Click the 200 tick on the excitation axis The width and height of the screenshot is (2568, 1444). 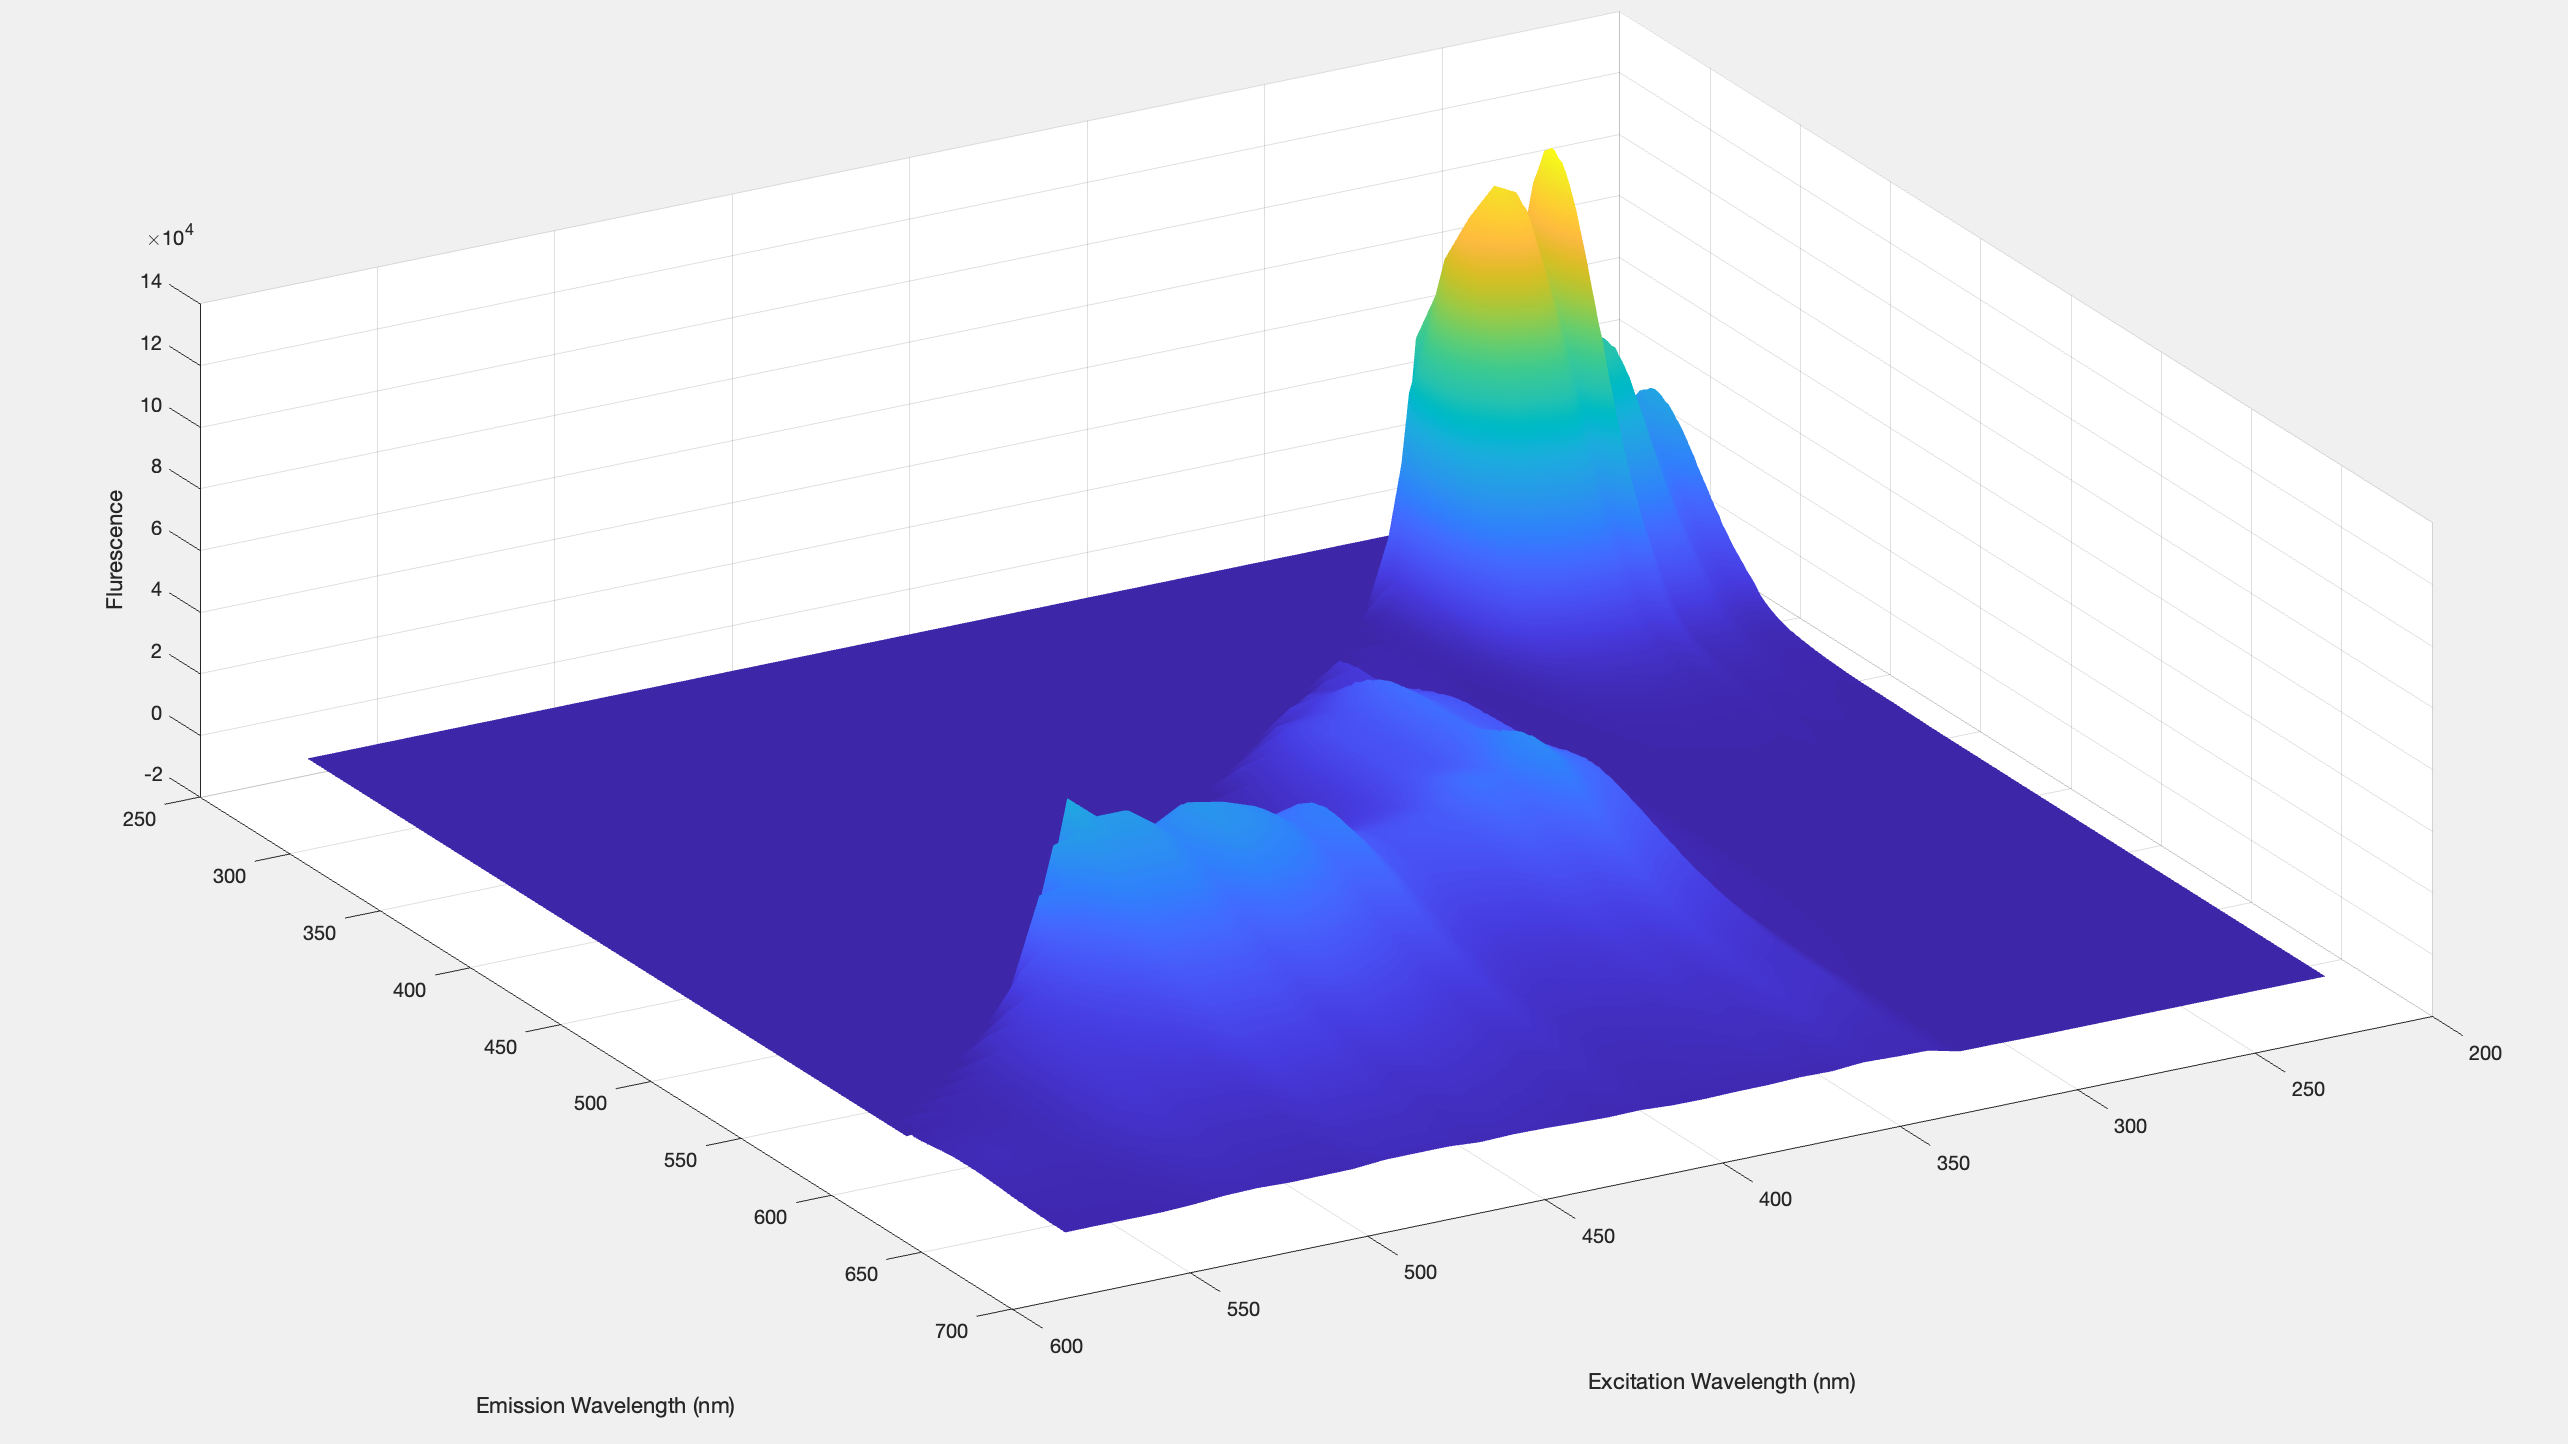(2484, 1053)
